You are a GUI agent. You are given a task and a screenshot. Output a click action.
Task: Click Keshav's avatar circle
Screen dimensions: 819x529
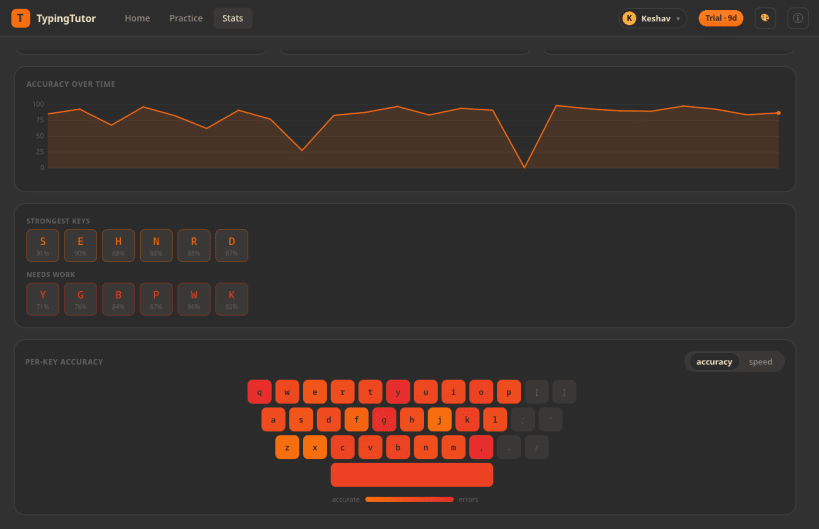click(x=629, y=18)
